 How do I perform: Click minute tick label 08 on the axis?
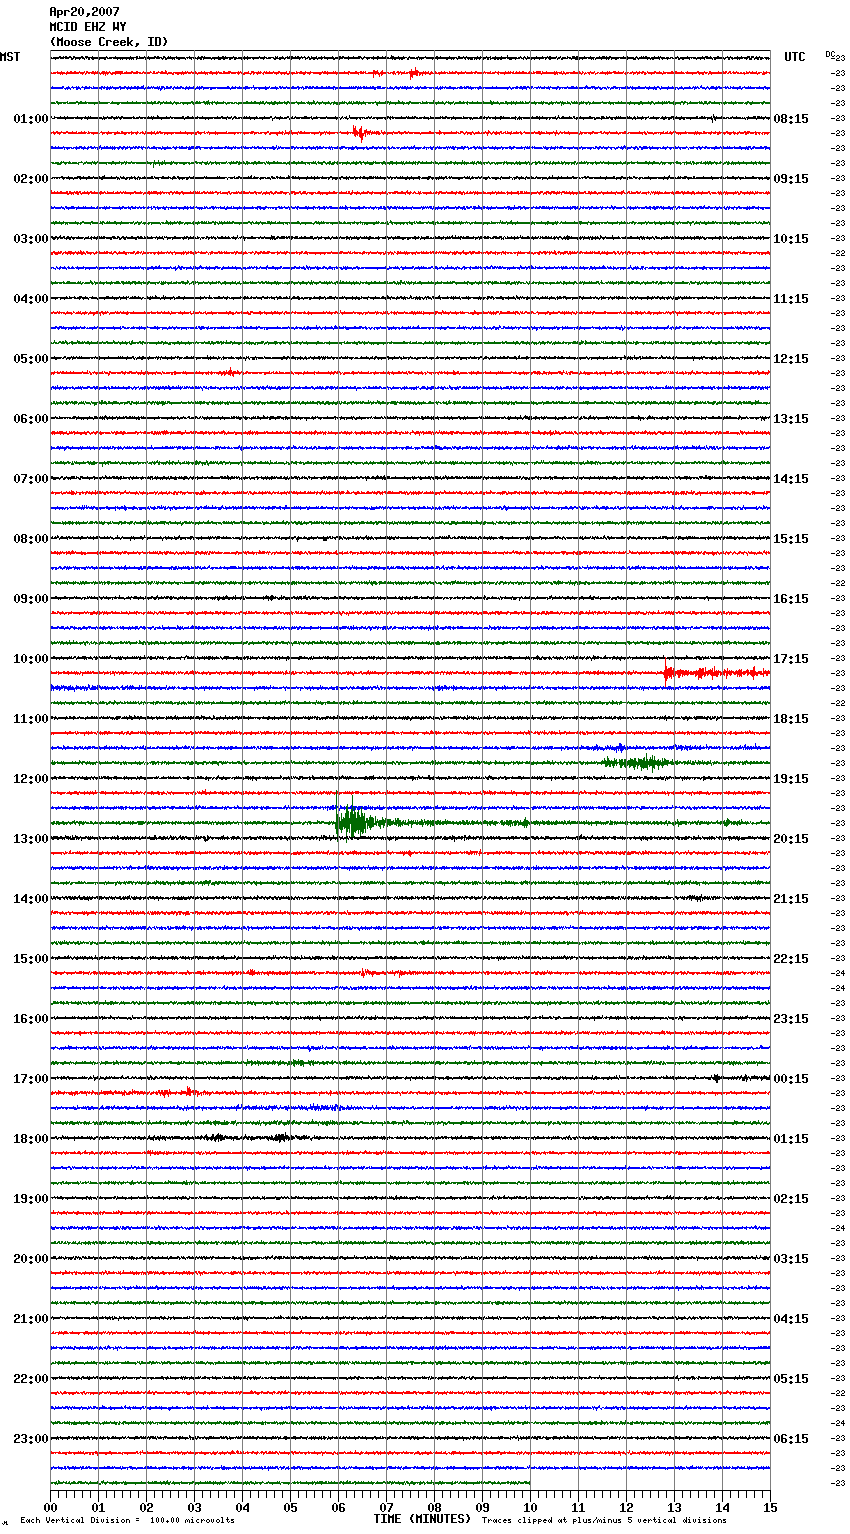[434, 1506]
